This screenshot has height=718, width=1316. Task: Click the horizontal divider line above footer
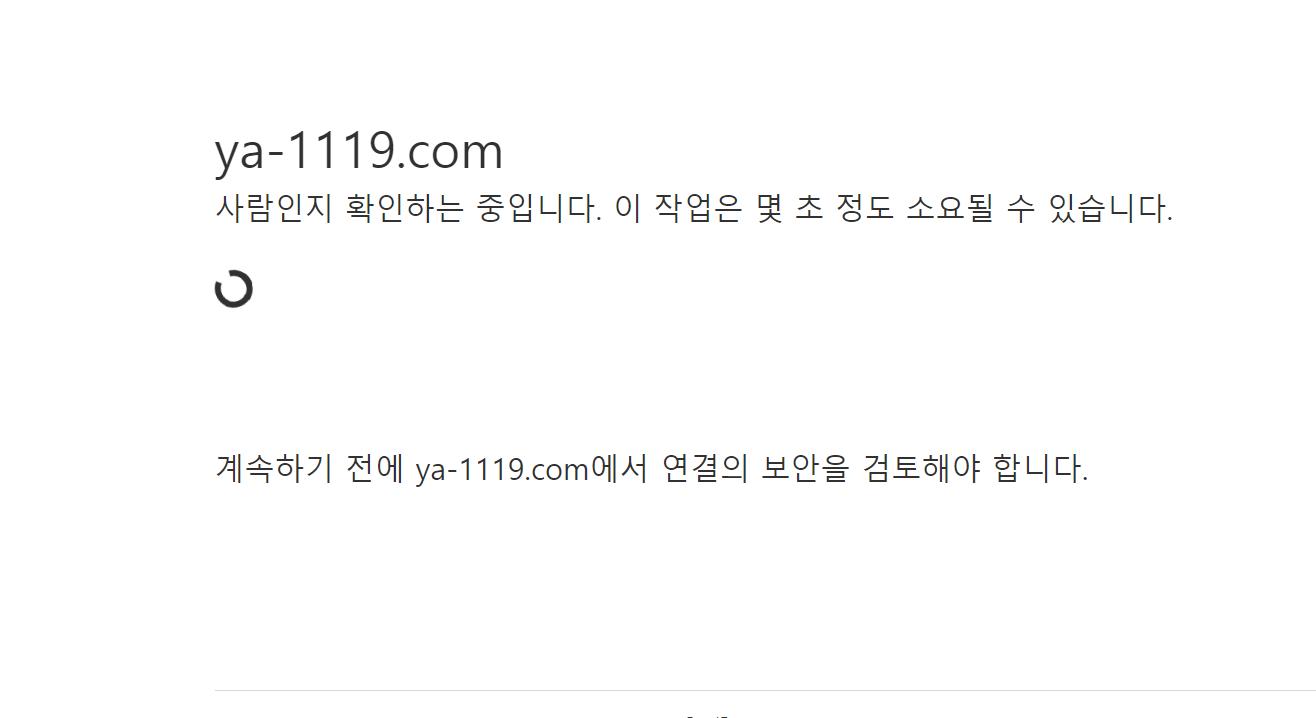click(765, 690)
